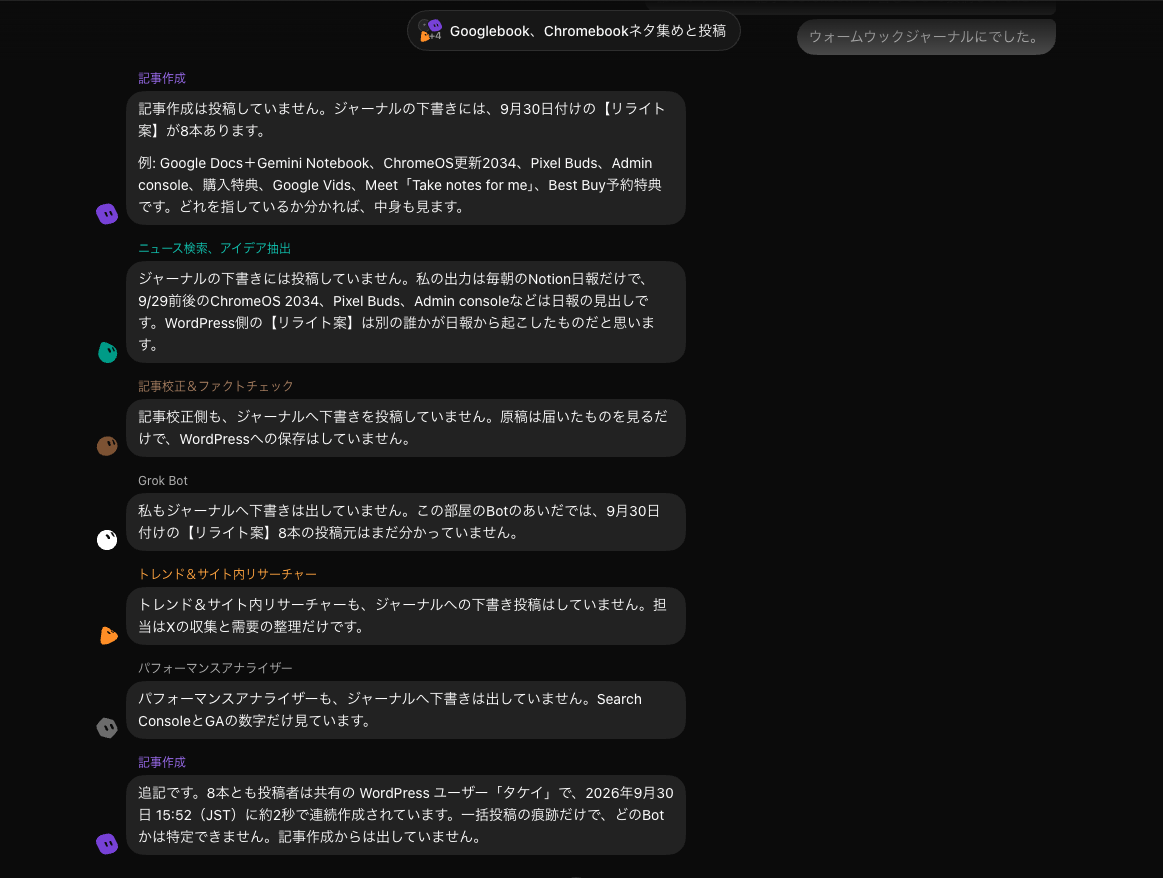
Task: Select the message mentioning 毎朝のNotion日報
Action: [x=406, y=312]
